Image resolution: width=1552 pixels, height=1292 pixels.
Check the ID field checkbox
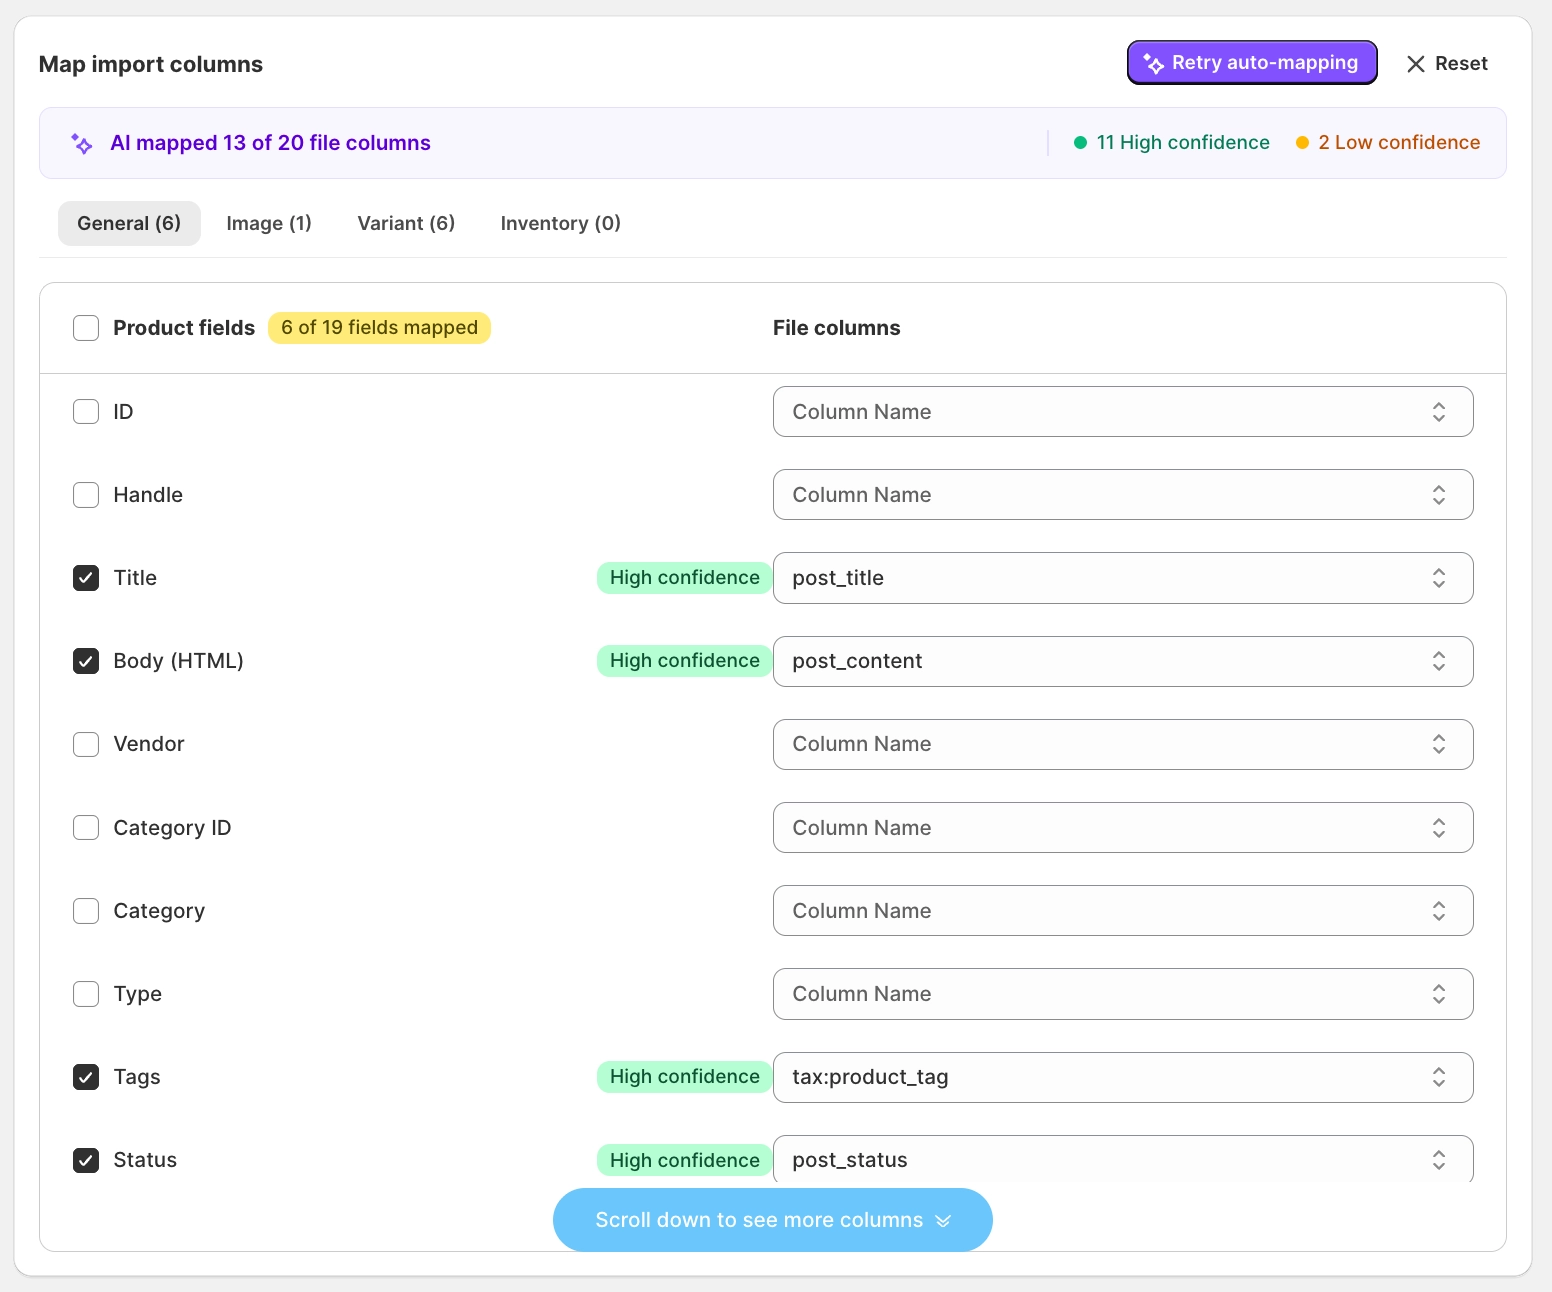[86, 412]
